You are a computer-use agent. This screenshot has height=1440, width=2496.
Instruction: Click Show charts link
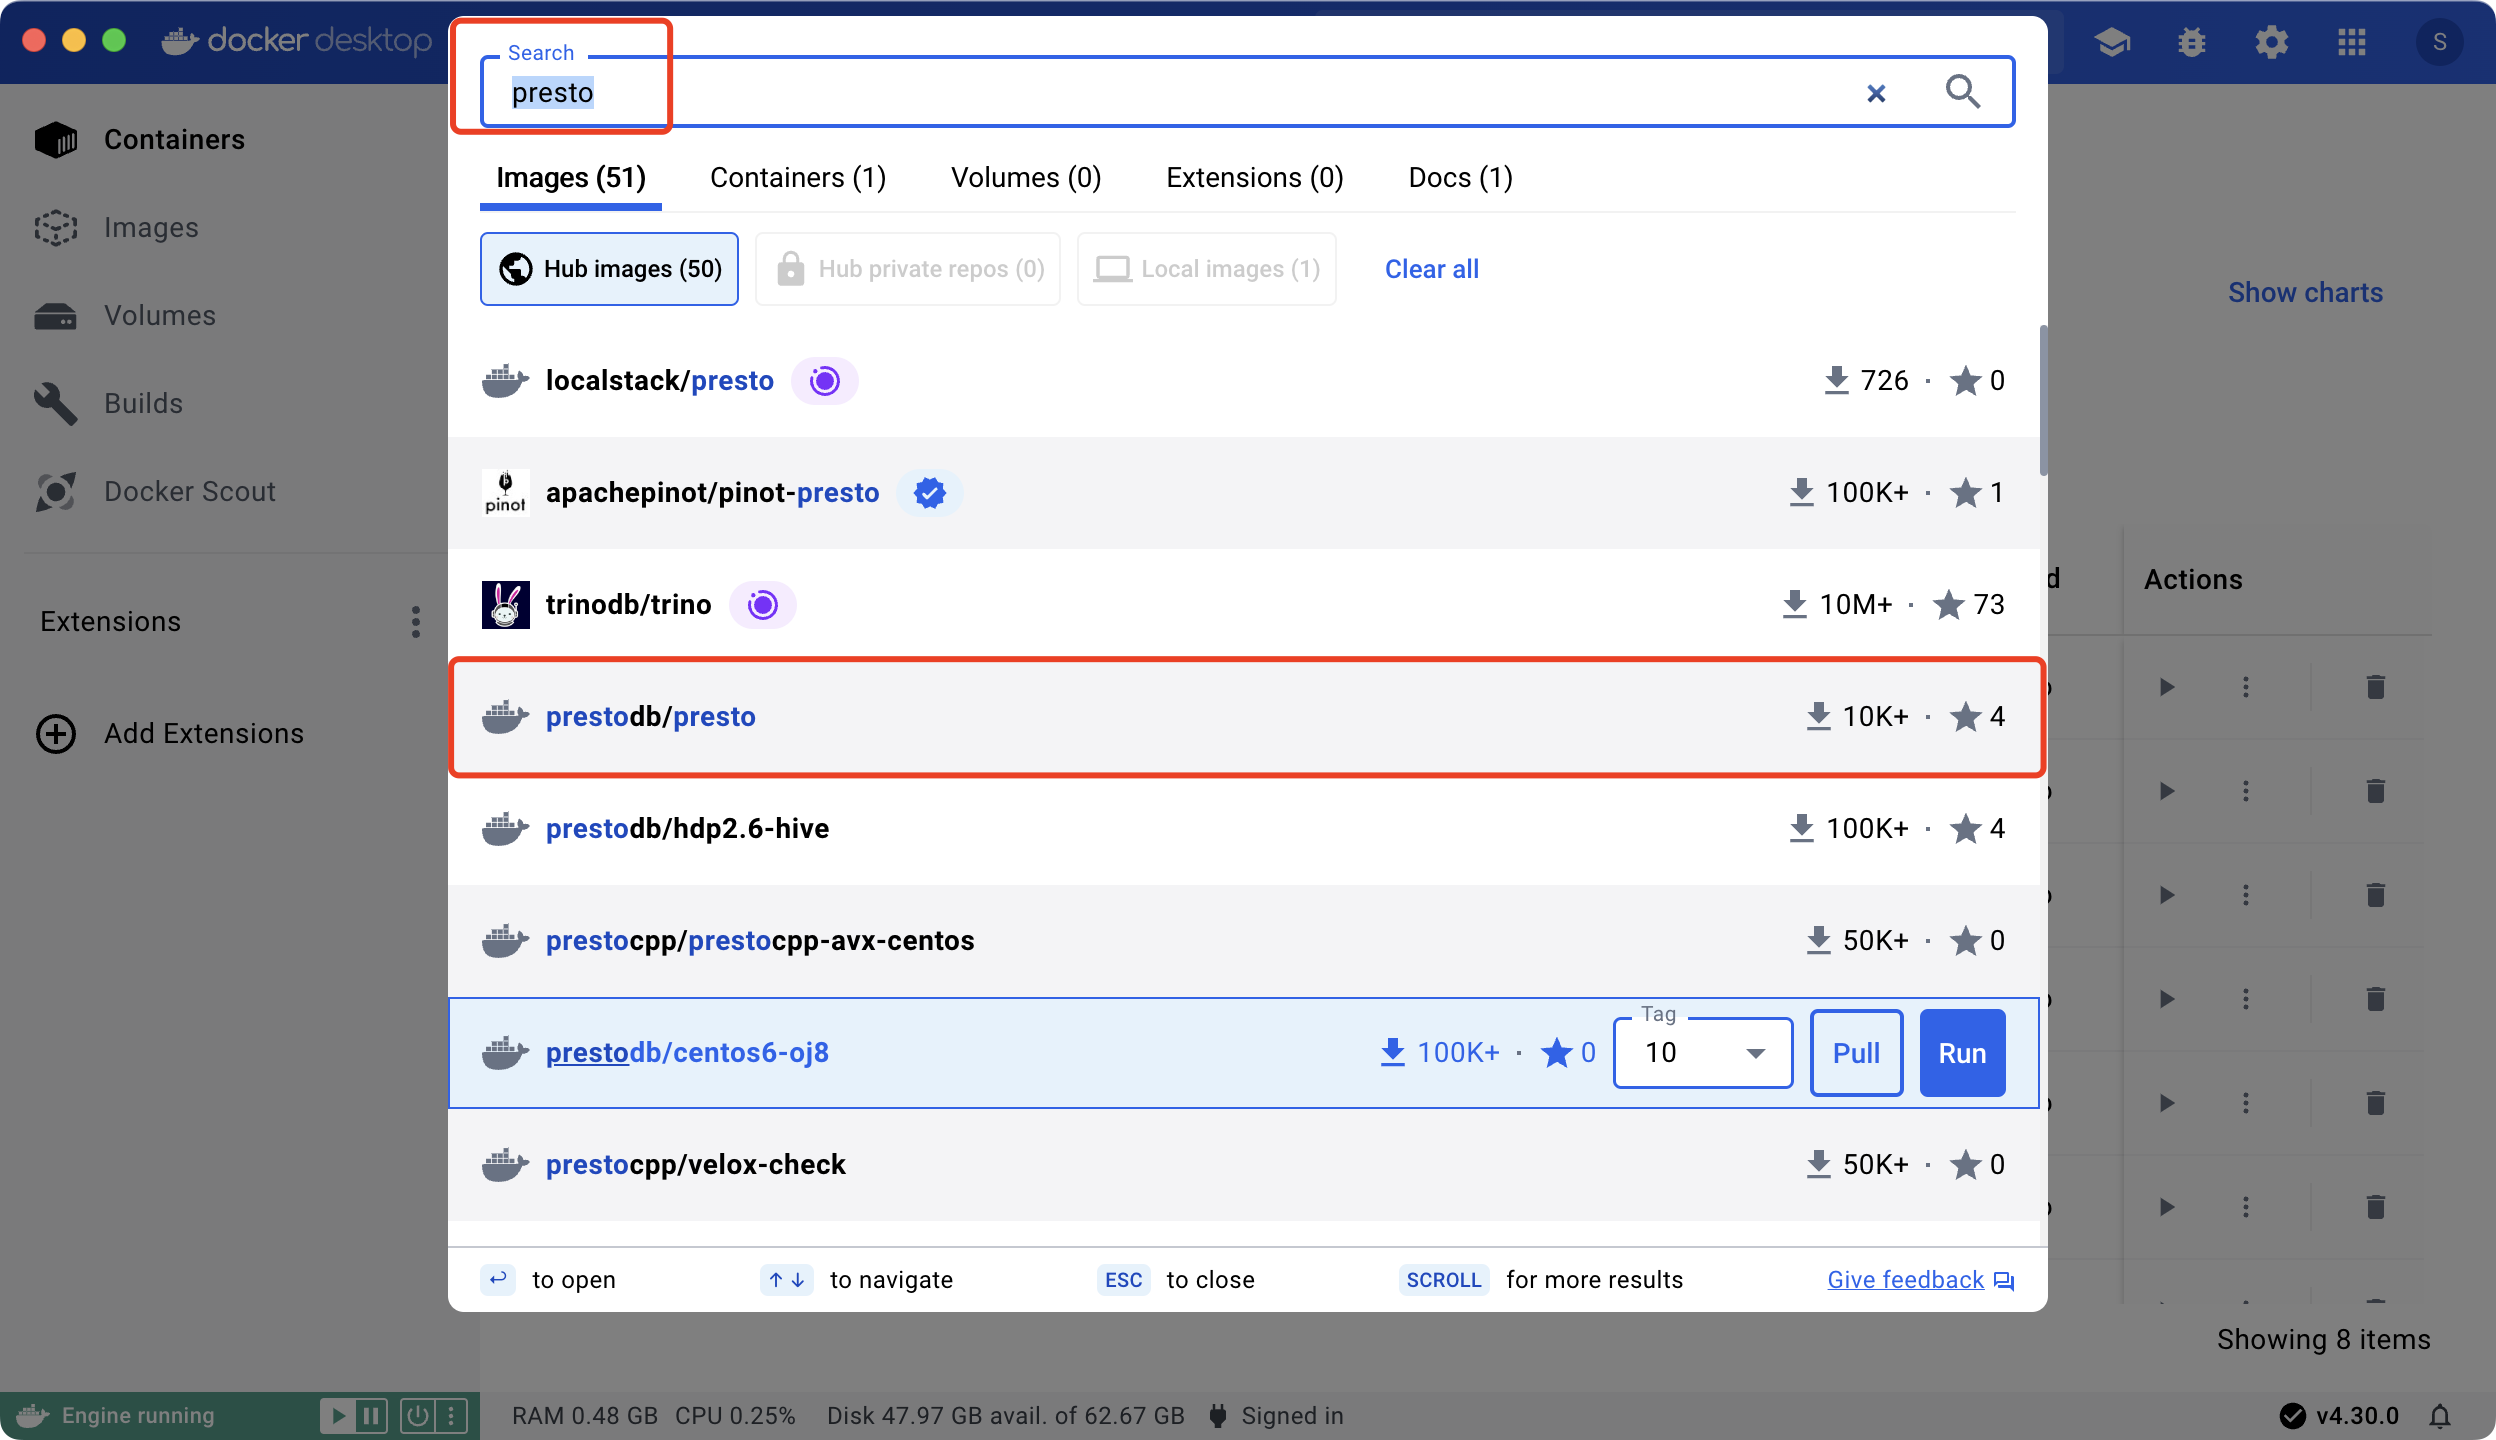(x=2305, y=293)
